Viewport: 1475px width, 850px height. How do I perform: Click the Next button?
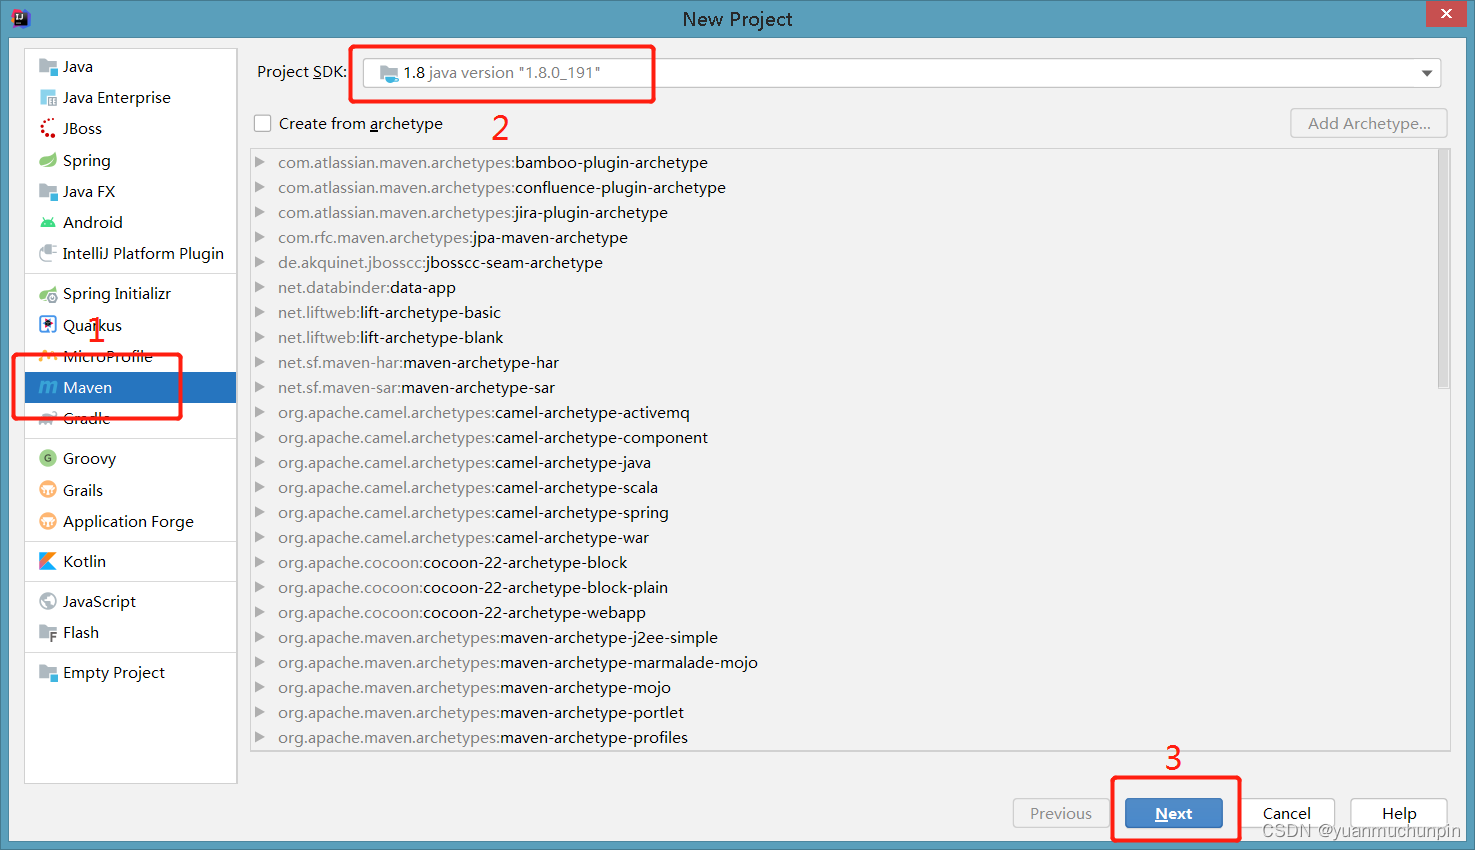click(1173, 813)
